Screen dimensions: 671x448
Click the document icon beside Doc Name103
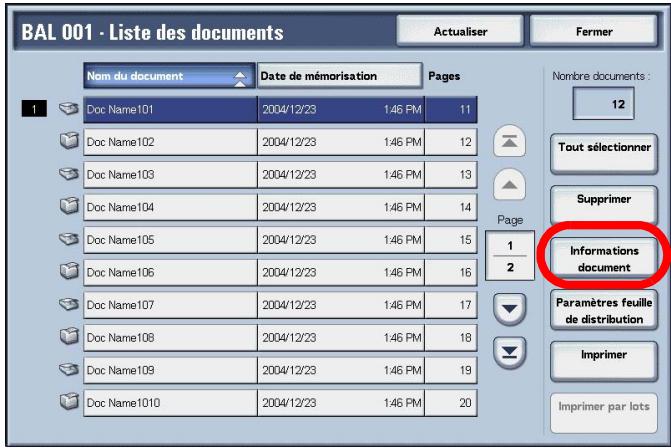coord(69,174)
